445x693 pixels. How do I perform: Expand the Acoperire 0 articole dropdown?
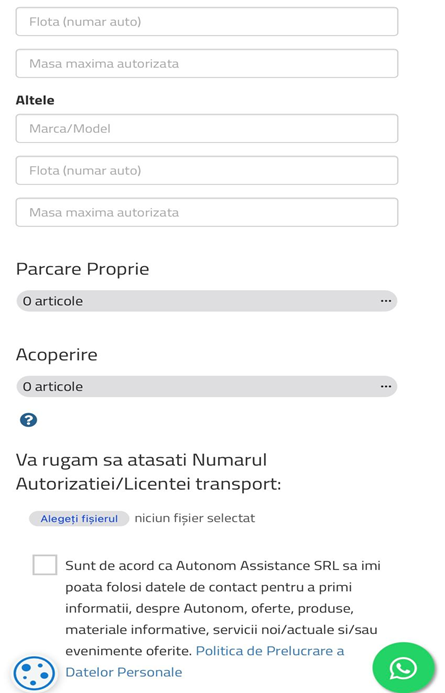click(207, 386)
